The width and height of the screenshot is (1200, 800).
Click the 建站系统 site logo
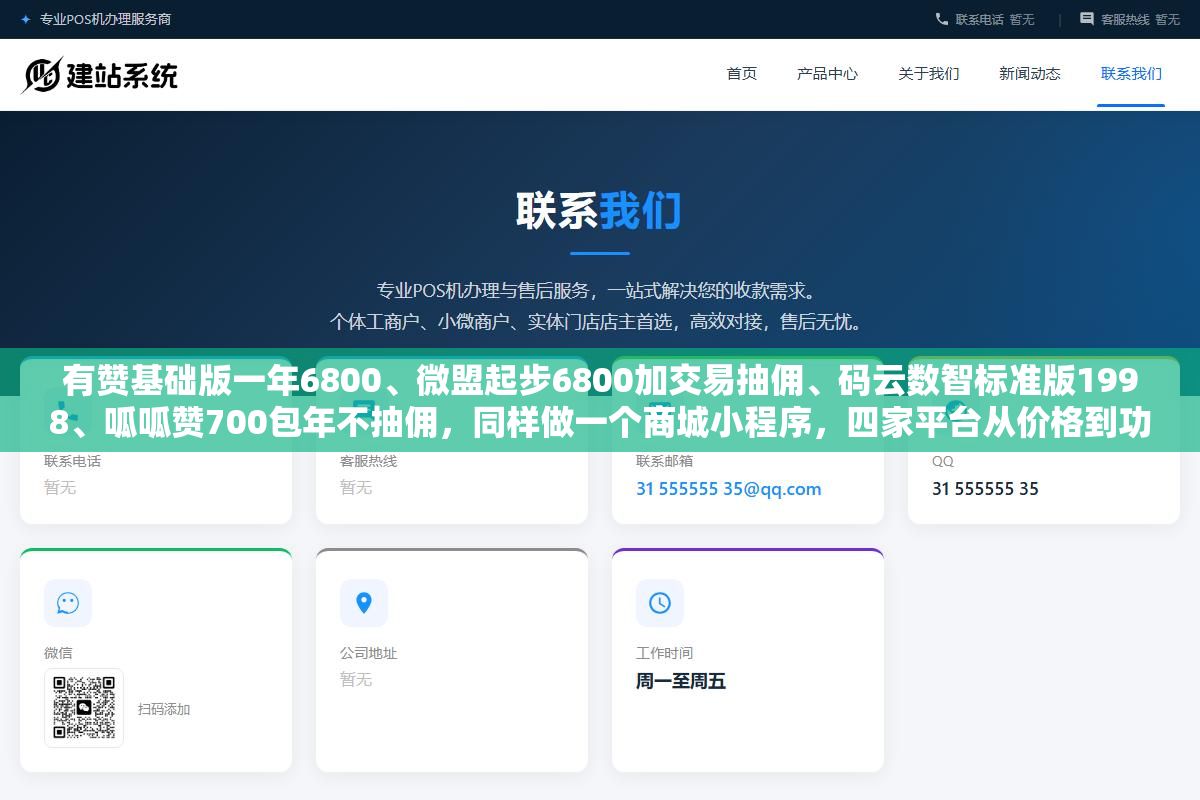tap(99, 75)
